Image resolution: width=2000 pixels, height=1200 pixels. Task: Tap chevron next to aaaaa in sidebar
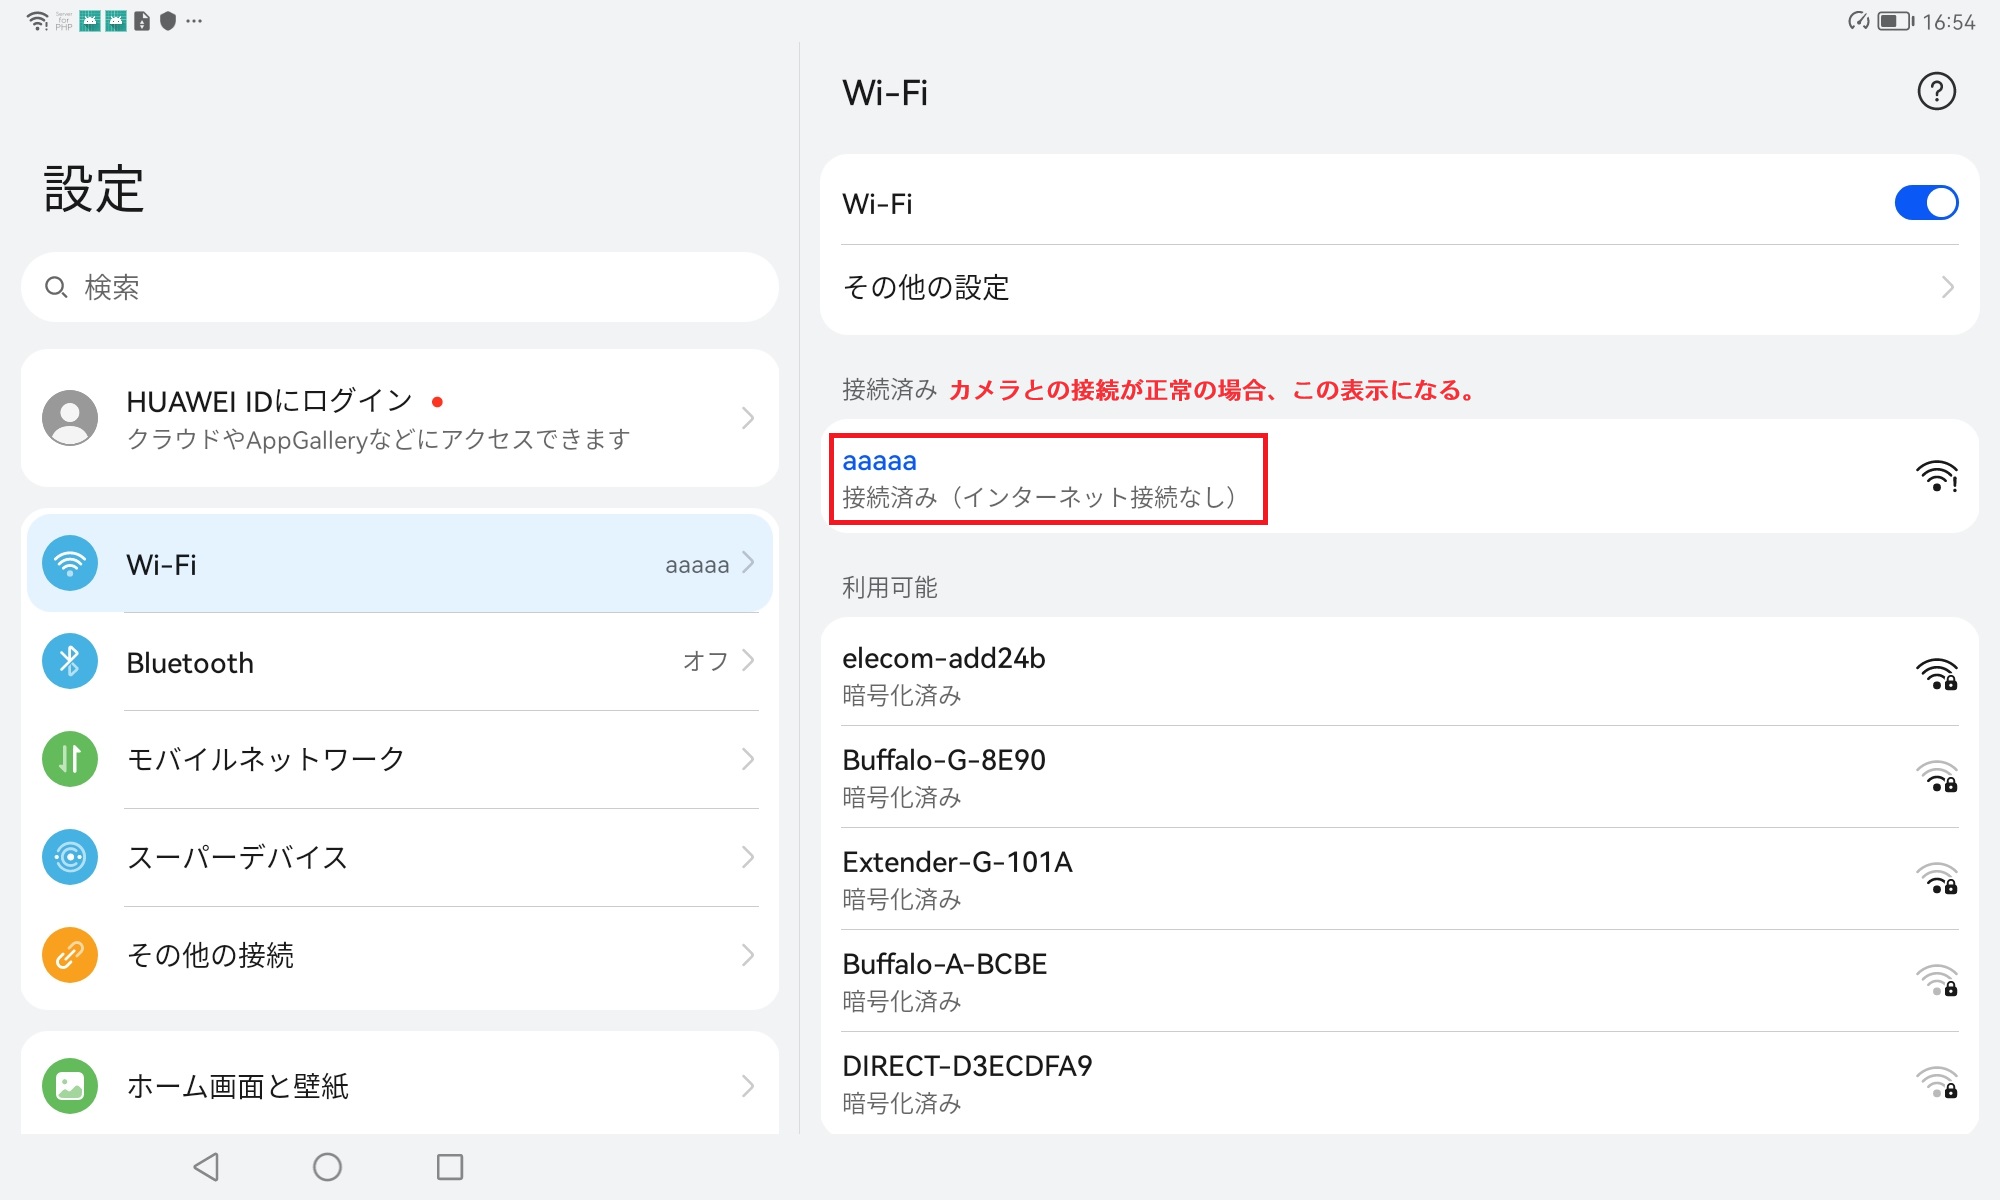tap(748, 563)
